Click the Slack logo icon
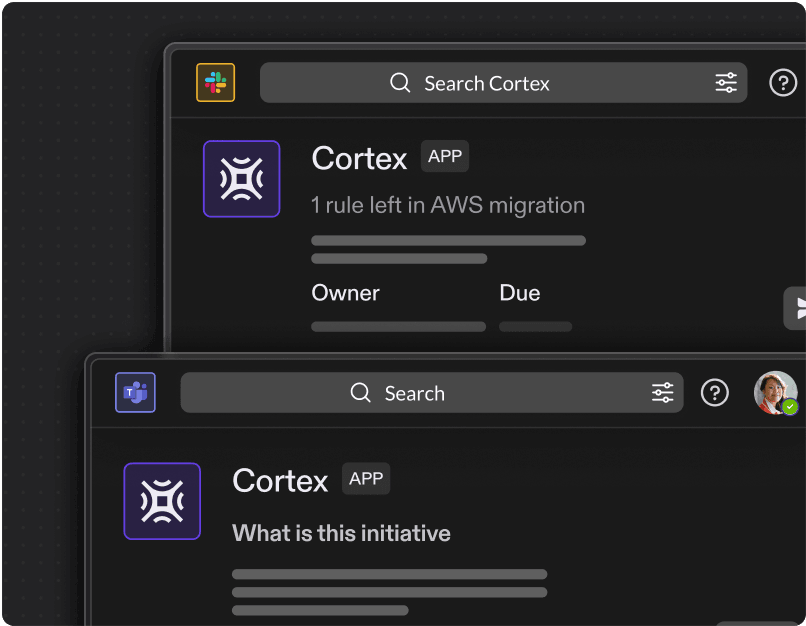The image size is (806, 626). [x=215, y=83]
